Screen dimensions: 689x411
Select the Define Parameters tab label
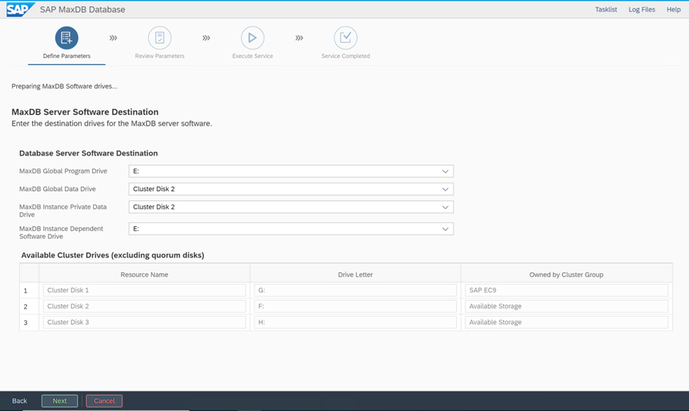point(67,56)
